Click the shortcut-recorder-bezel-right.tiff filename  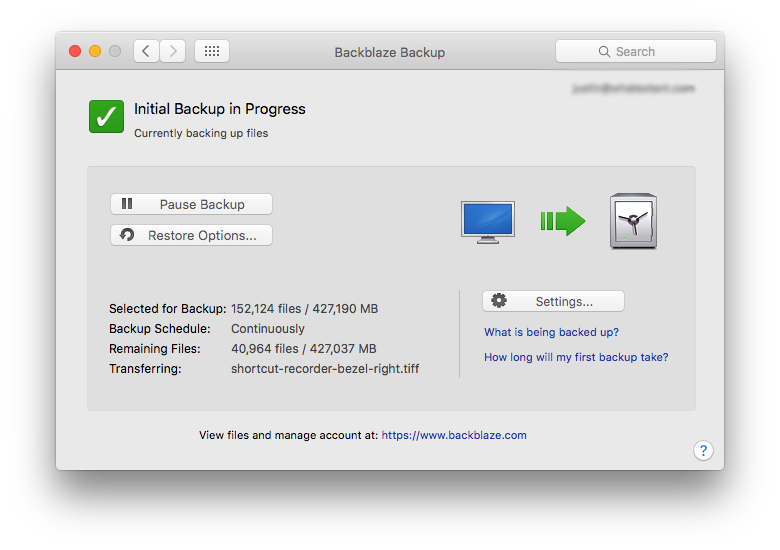(325, 368)
